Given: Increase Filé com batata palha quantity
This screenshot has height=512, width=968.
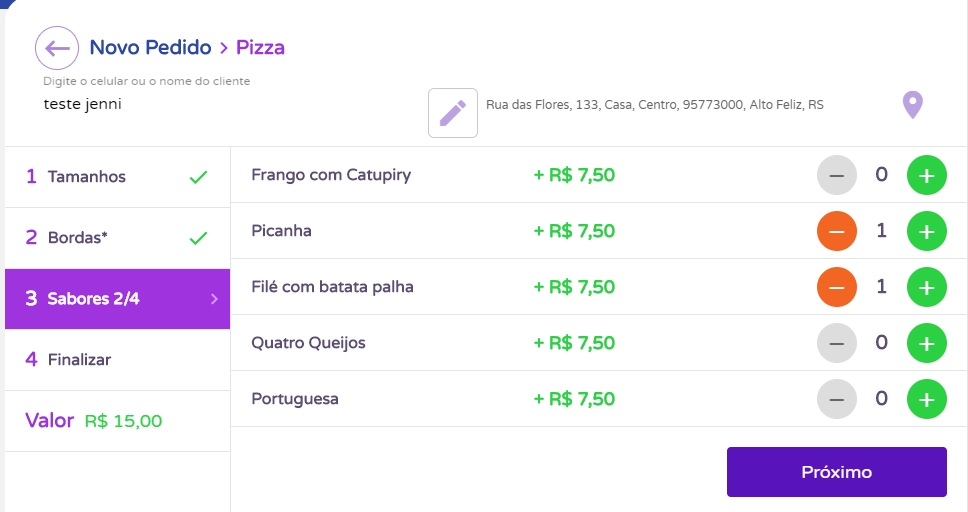Looking at the screenshot, I should 926,288.
